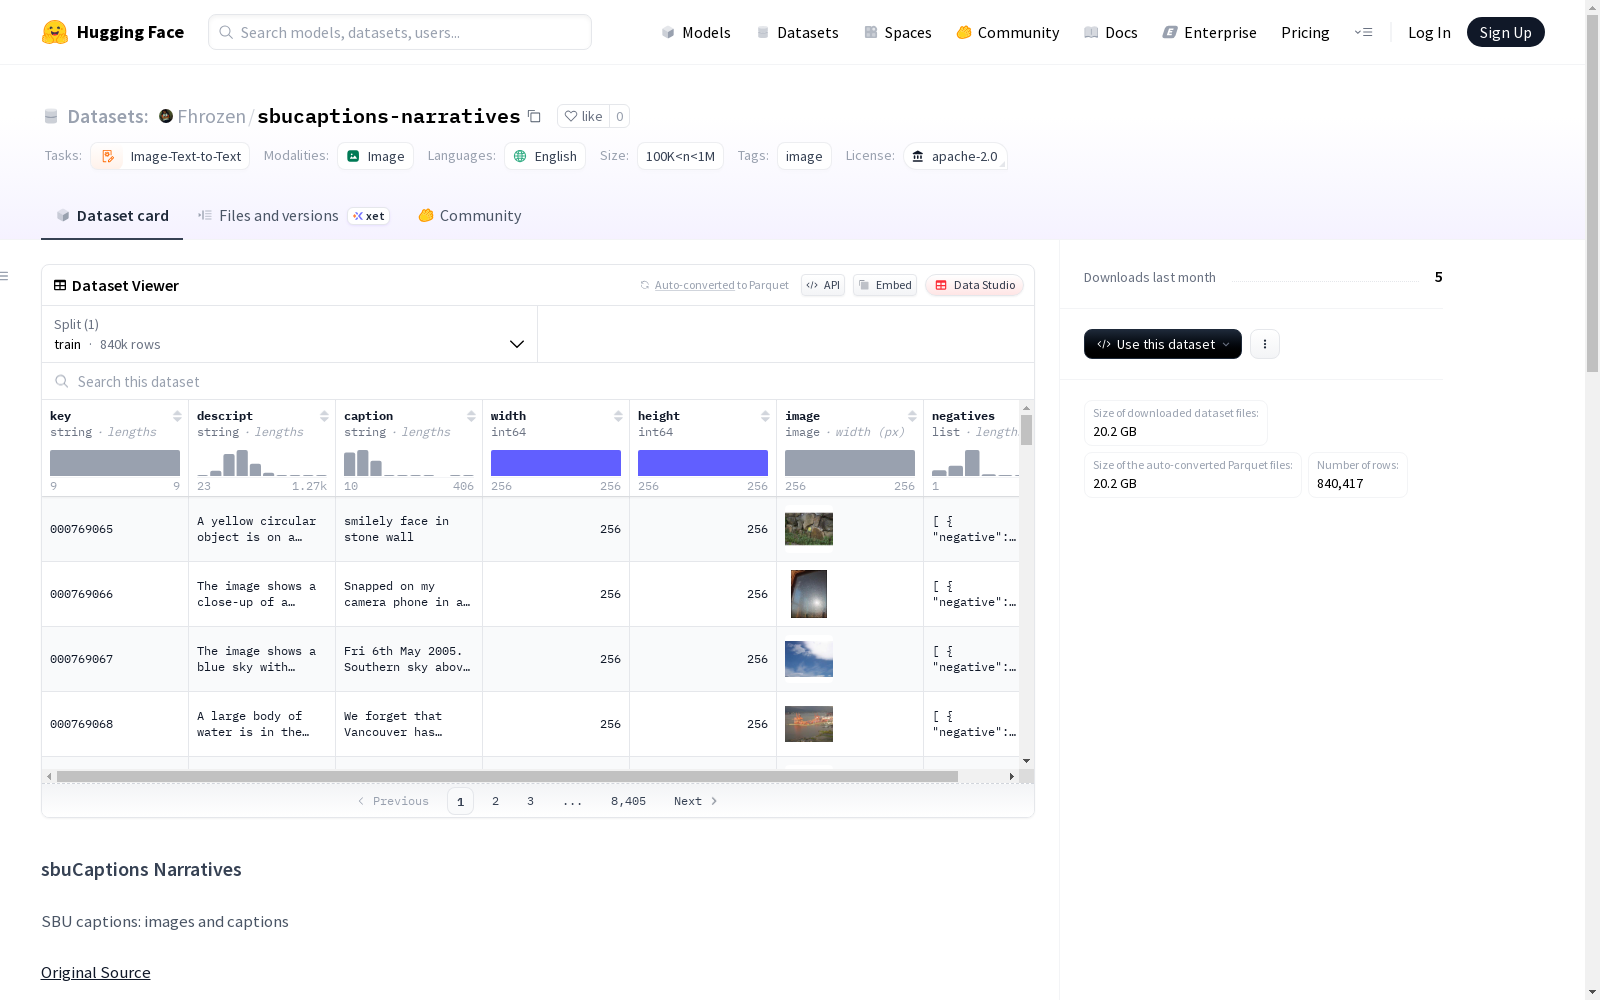This screenshot has width=1600, height=1000.
Task: Open the Embed viewer option
Action: (x=885, y=285)
